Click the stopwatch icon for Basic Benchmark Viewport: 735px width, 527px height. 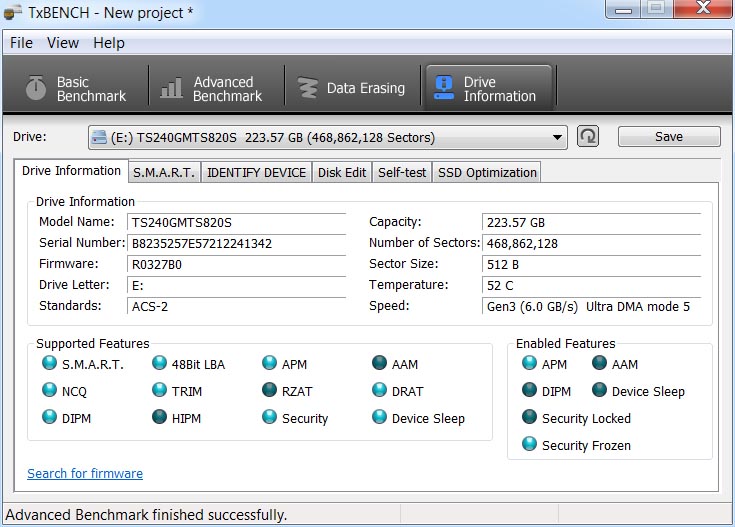click(36, 88)
